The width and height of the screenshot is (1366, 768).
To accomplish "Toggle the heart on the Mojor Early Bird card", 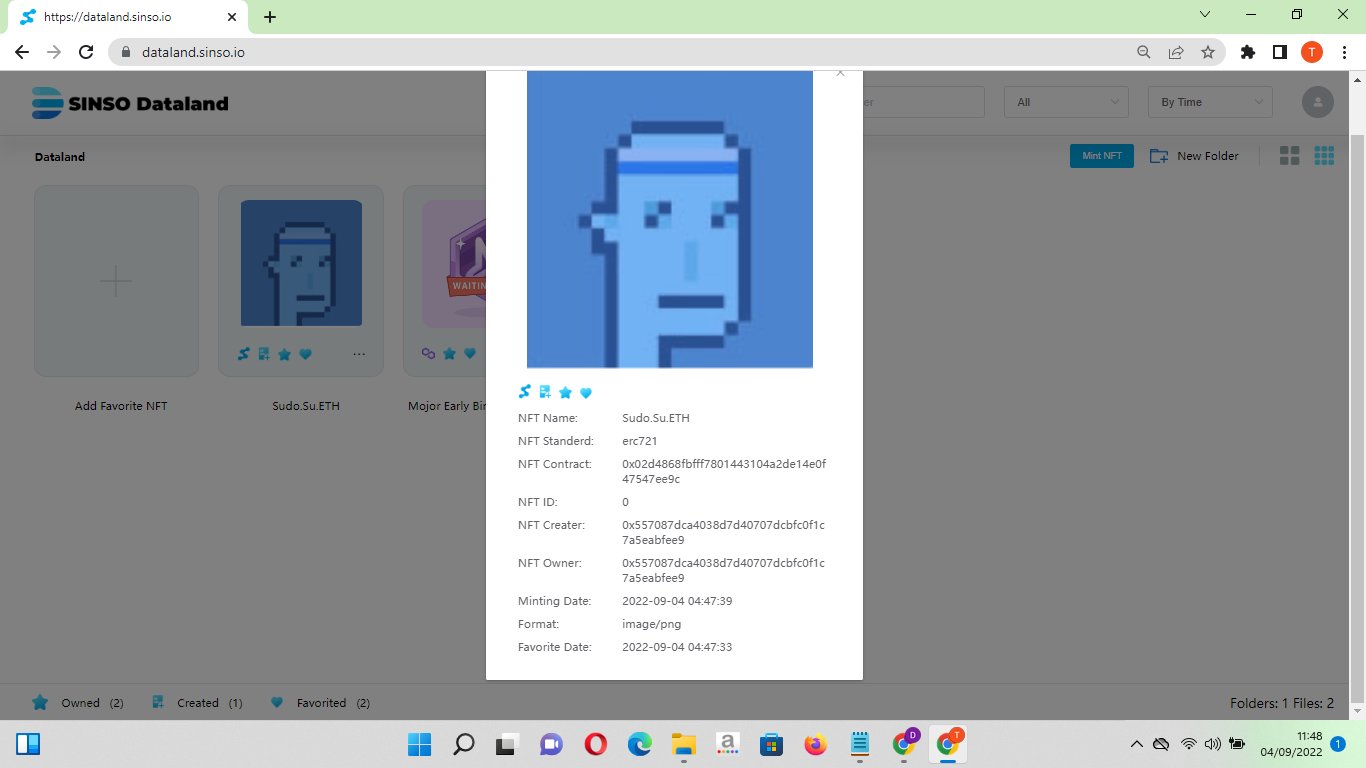I will tap(469, 353).
